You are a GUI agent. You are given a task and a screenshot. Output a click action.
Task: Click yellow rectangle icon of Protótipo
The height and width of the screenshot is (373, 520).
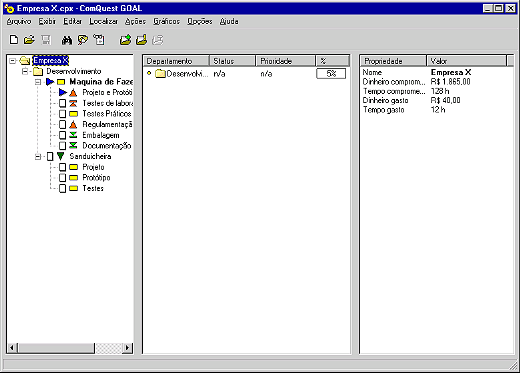(x=73, y=178)
